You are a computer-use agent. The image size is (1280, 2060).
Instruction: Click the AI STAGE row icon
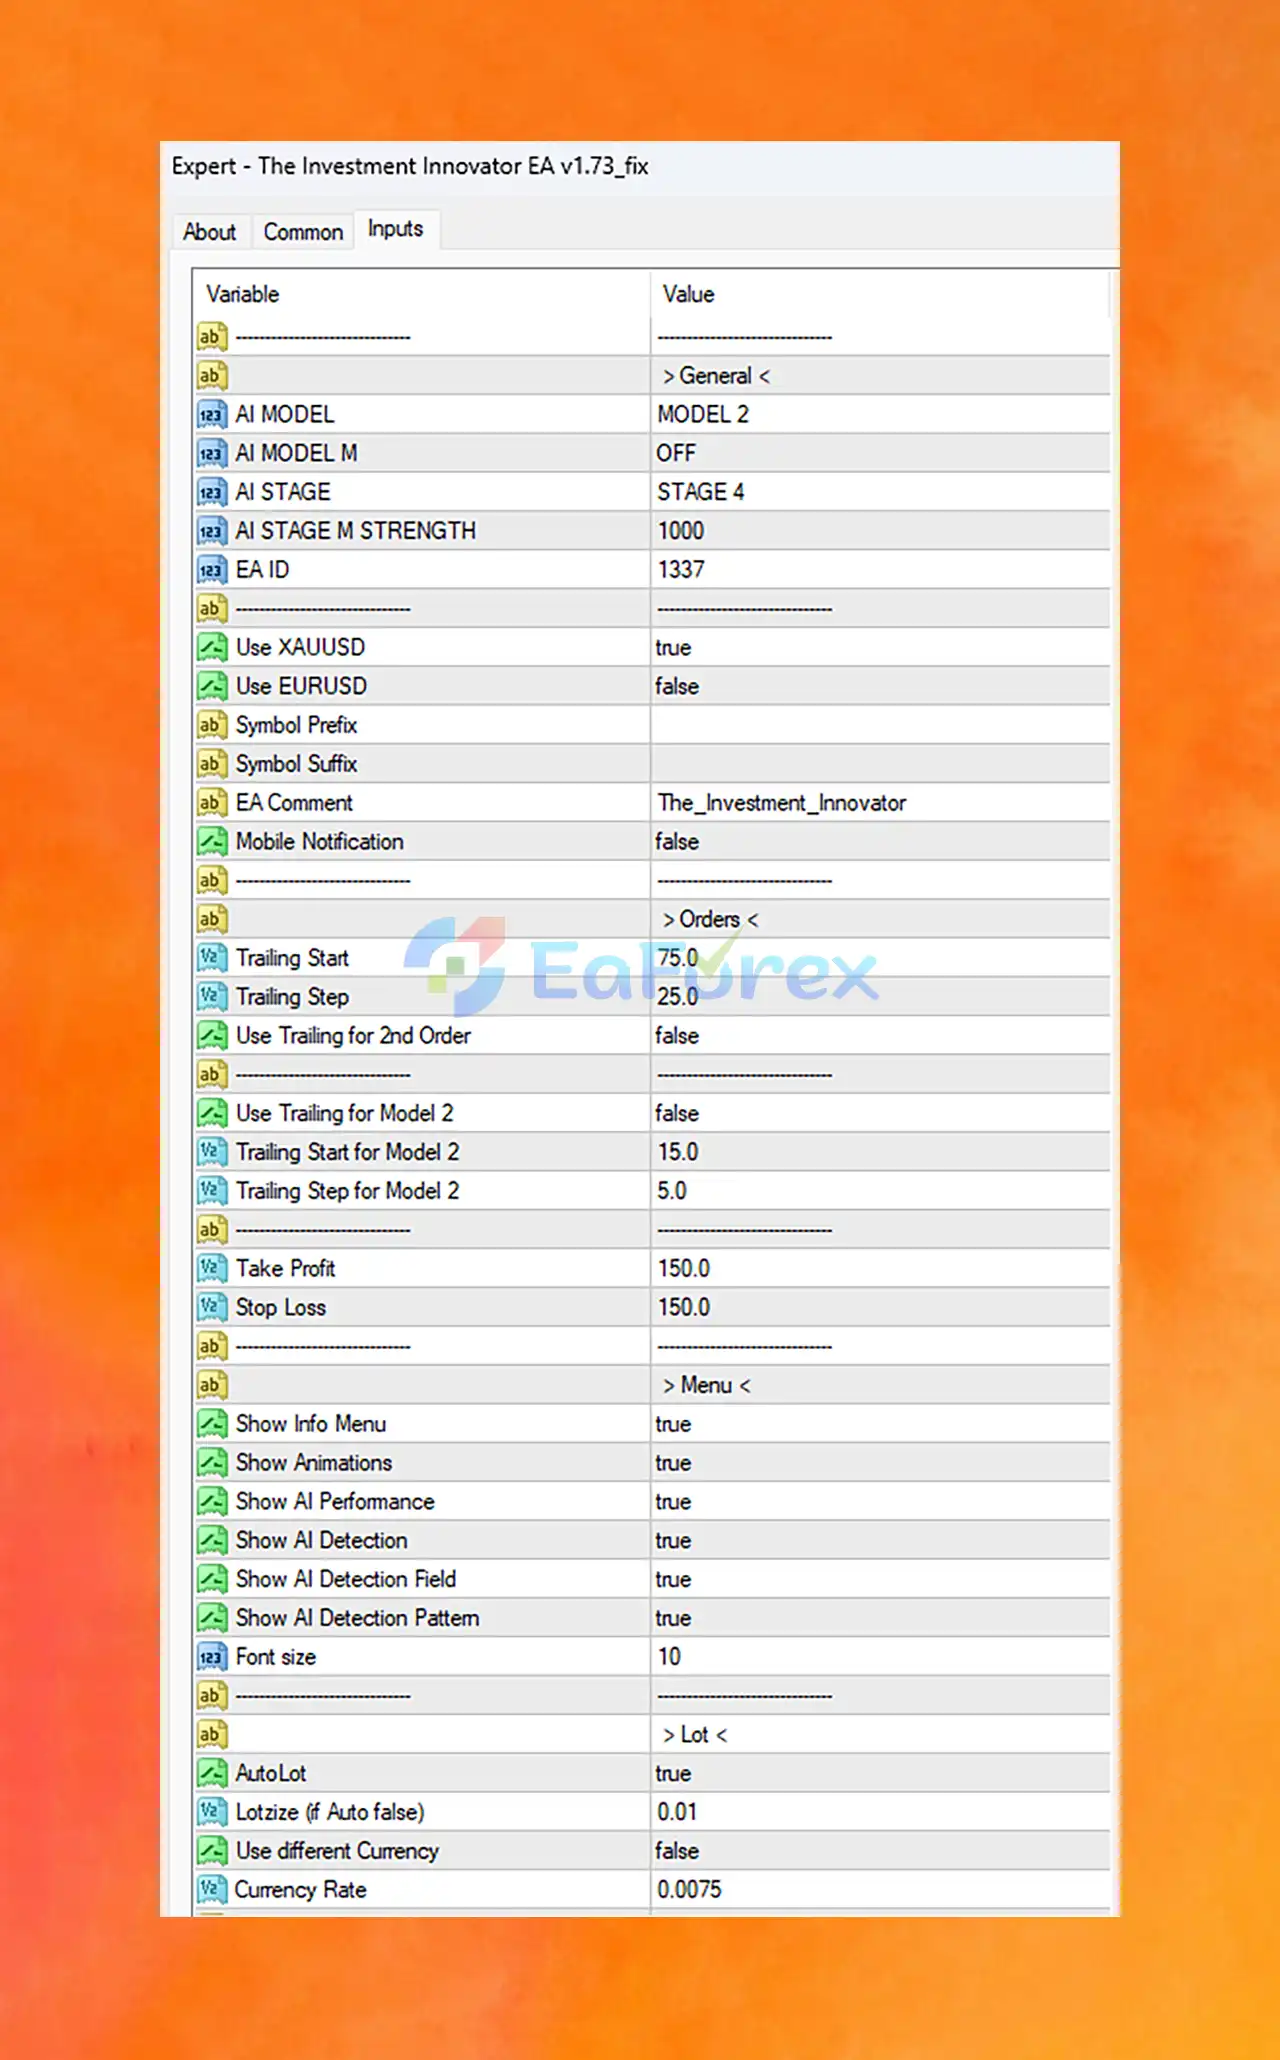pos(212,492)
